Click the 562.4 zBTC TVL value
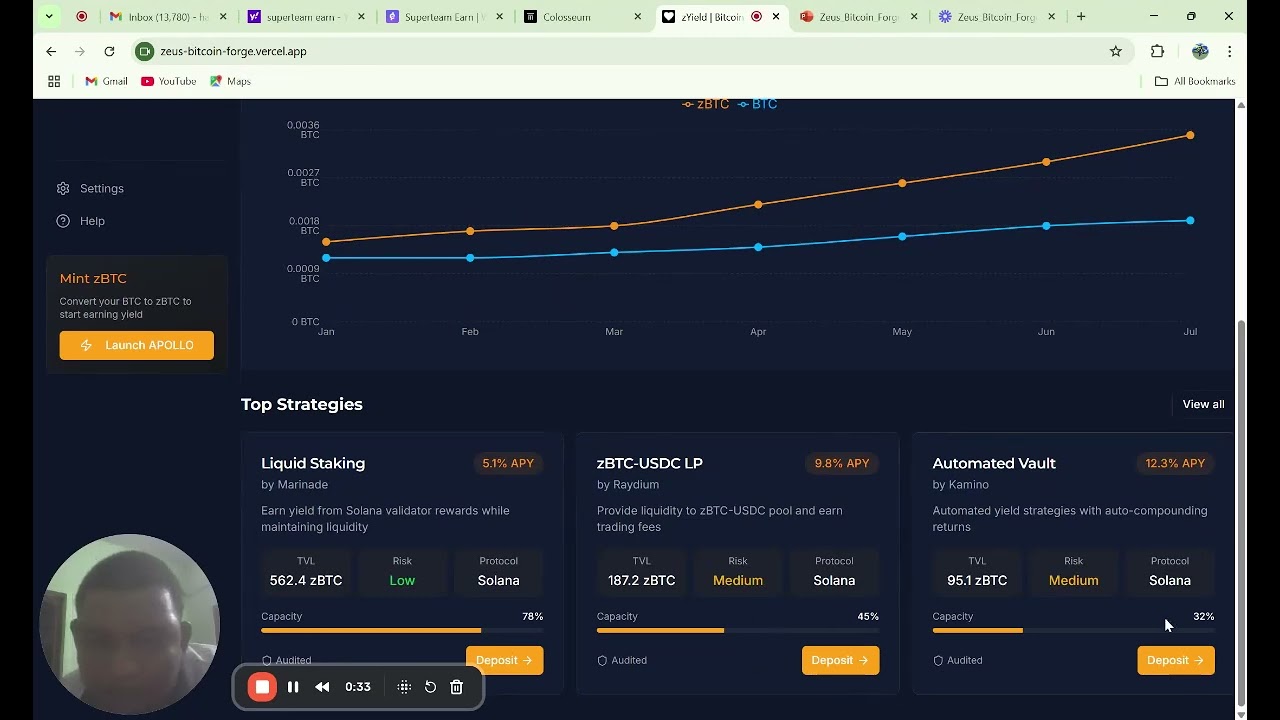Image resolution: width=1280 pixels, height=720 pixels. pyautogui.click(x=306, y=580)
